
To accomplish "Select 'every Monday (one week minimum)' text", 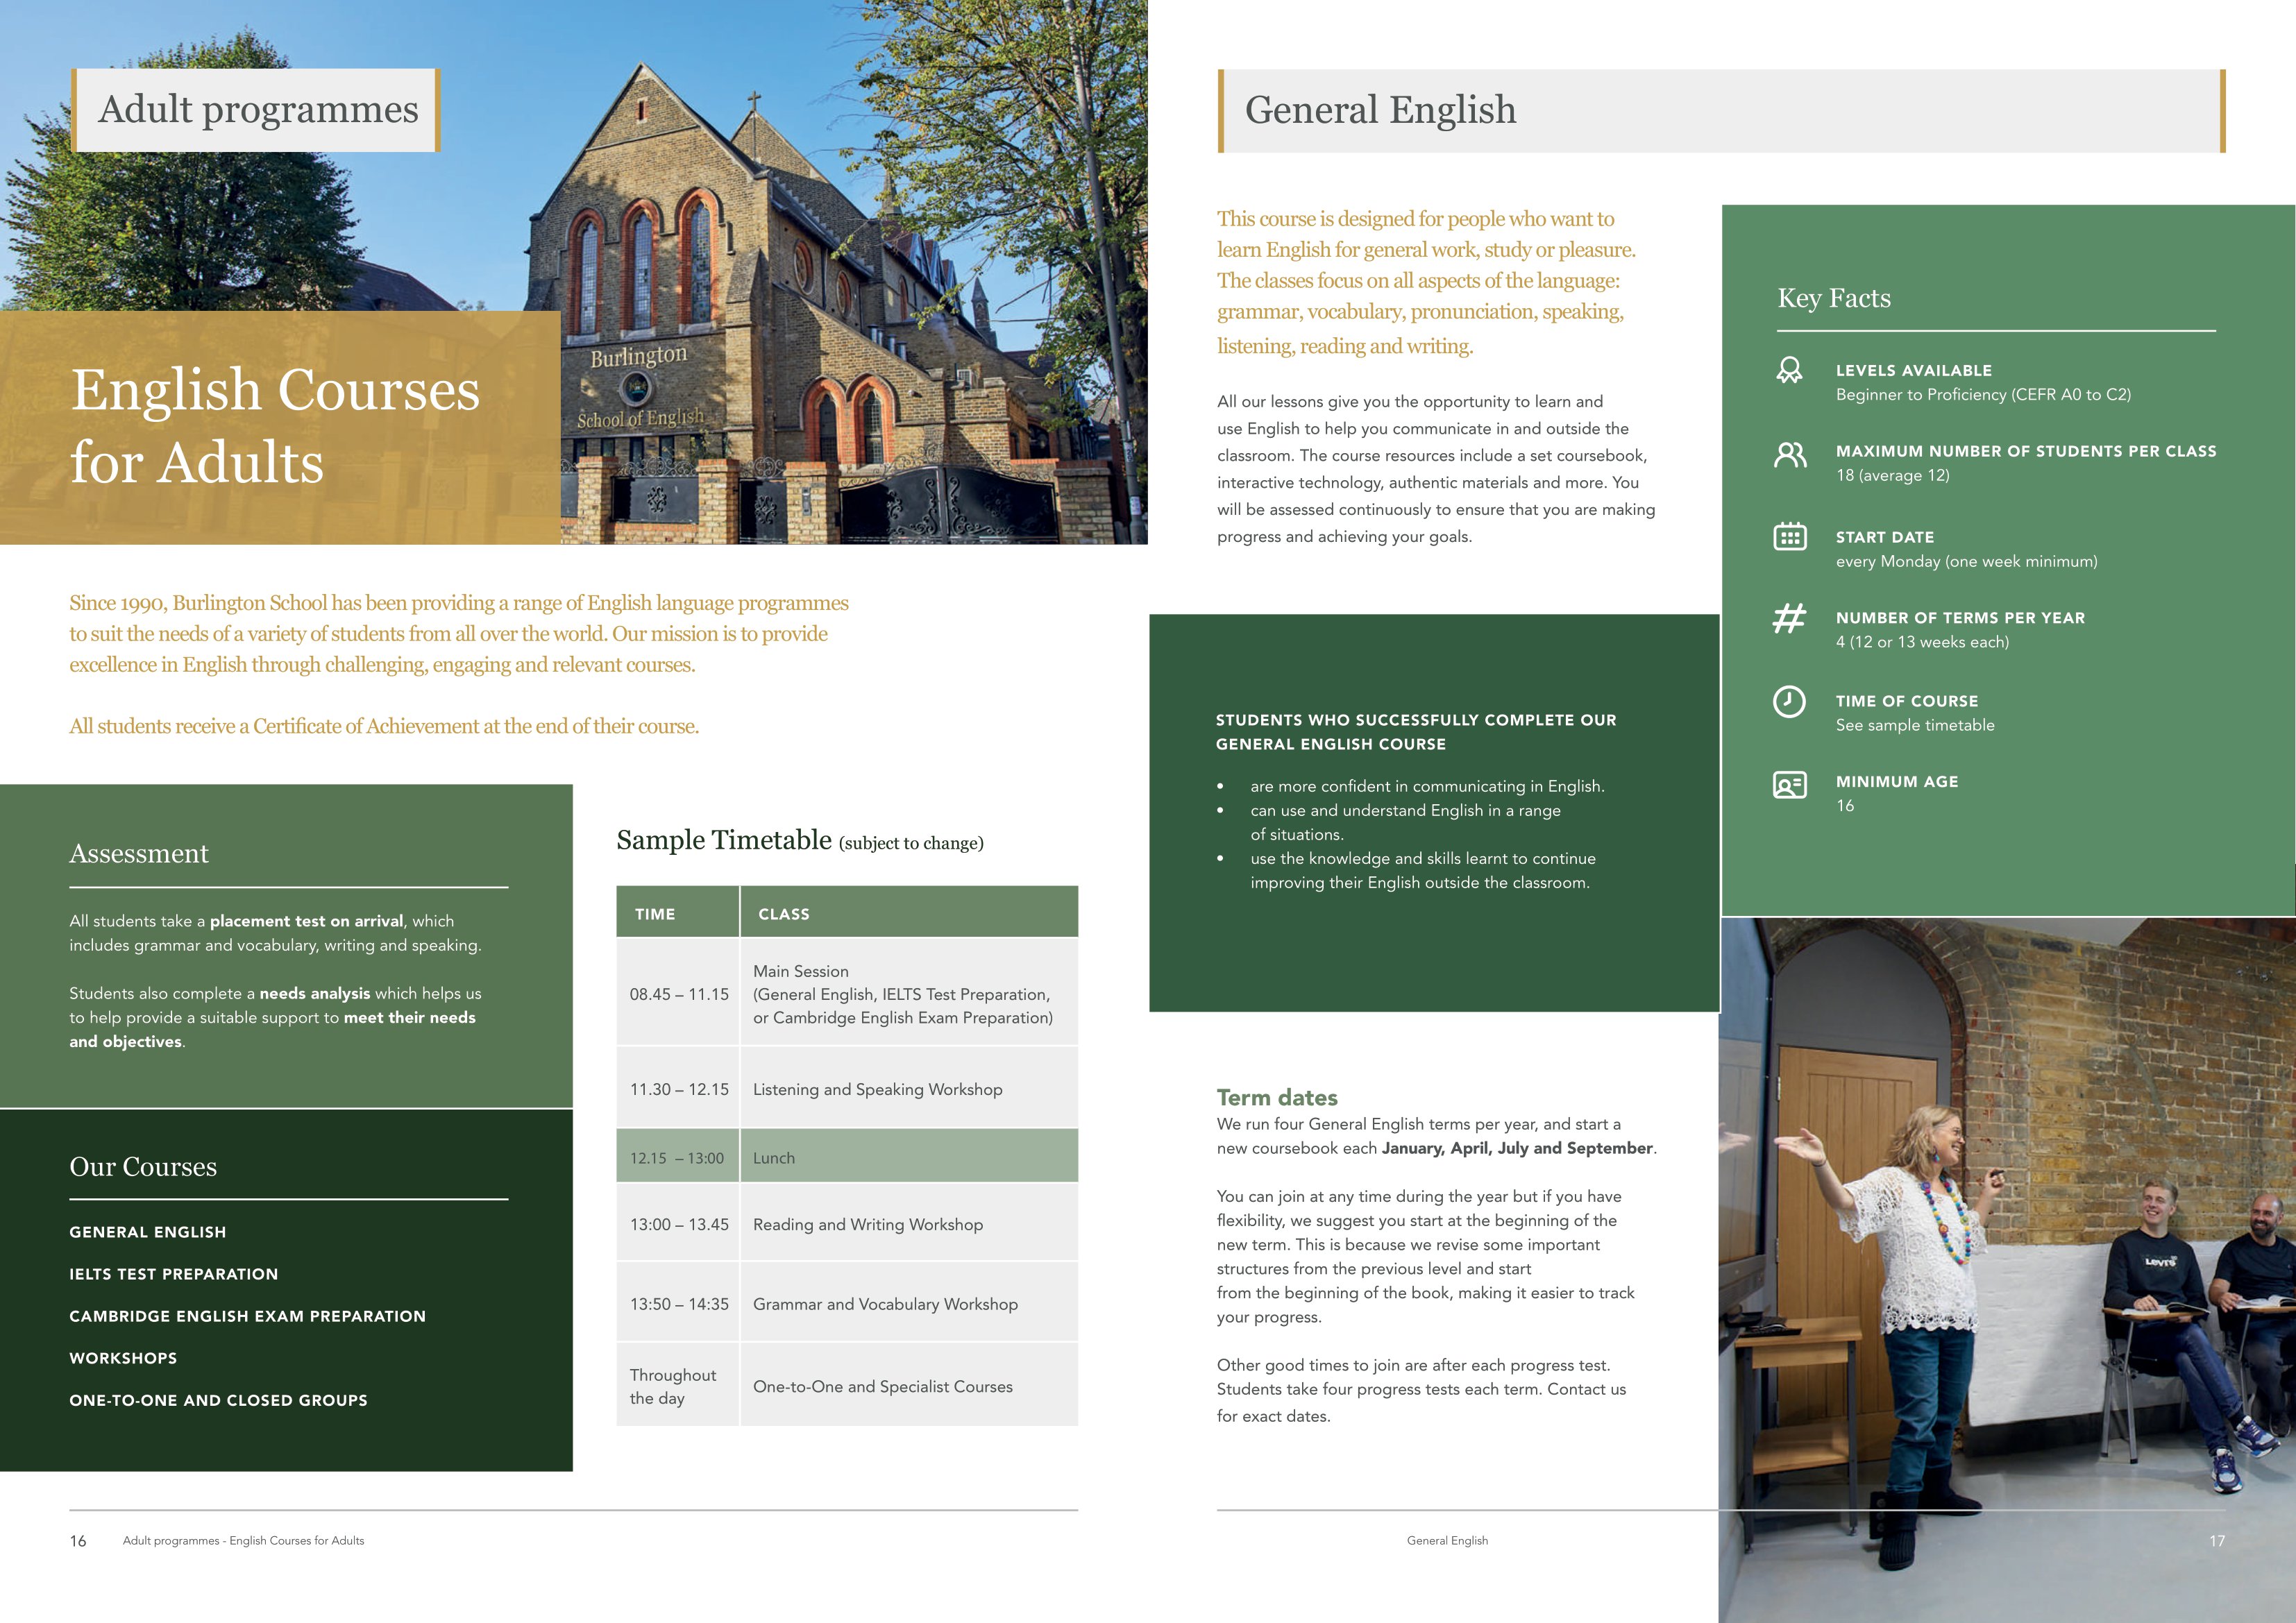I will [x=1966, y=561].
